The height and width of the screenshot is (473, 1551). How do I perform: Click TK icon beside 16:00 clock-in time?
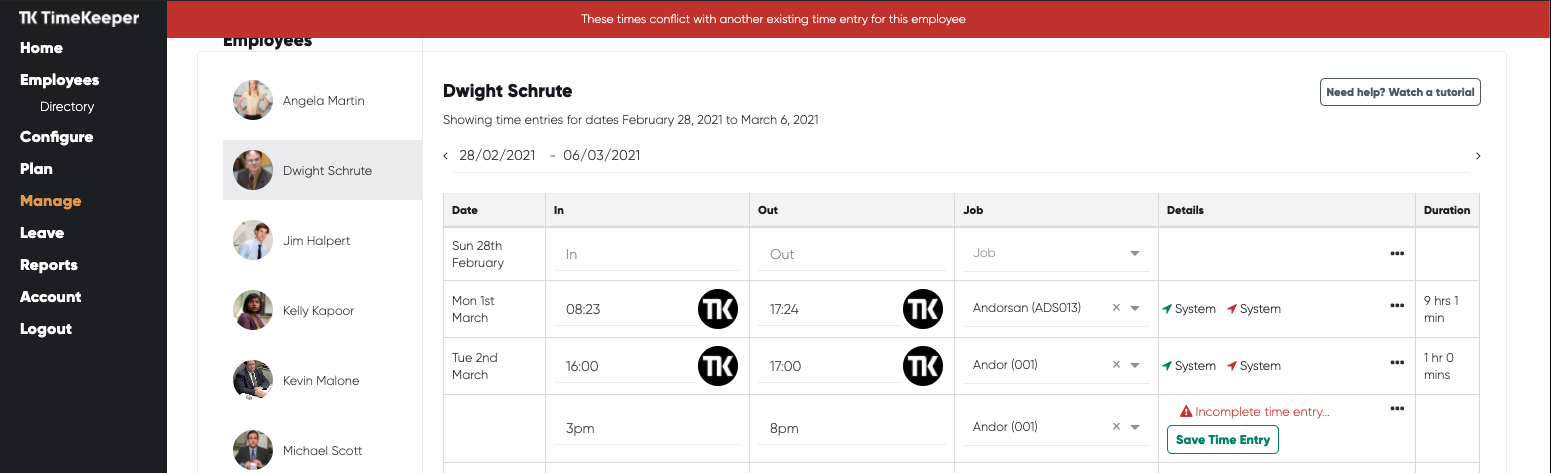(718, 366)
